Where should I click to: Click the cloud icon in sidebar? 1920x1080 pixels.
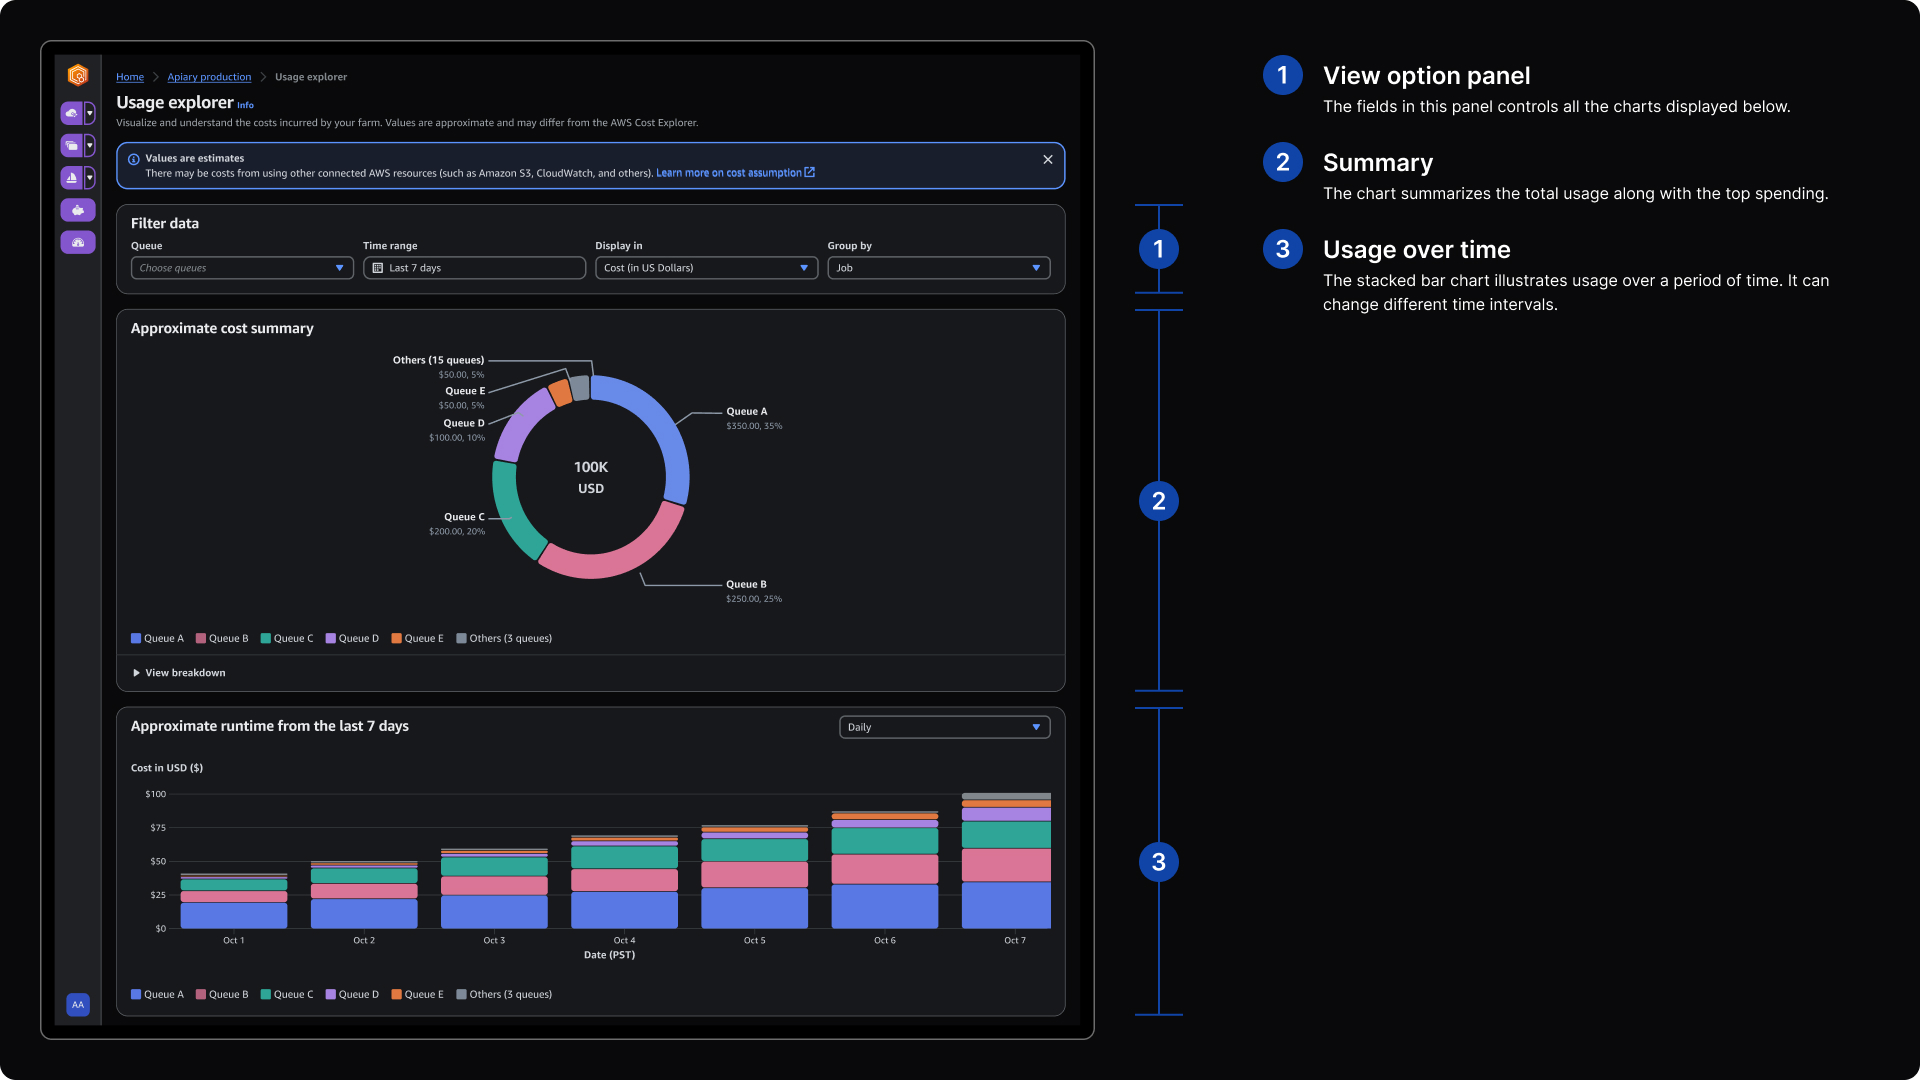click(71, 113)
